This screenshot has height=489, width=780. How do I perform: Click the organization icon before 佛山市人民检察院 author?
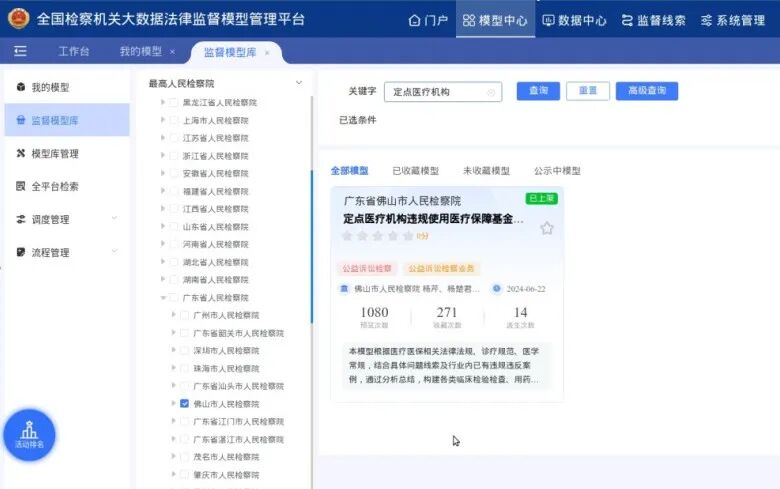coord(344,289)
